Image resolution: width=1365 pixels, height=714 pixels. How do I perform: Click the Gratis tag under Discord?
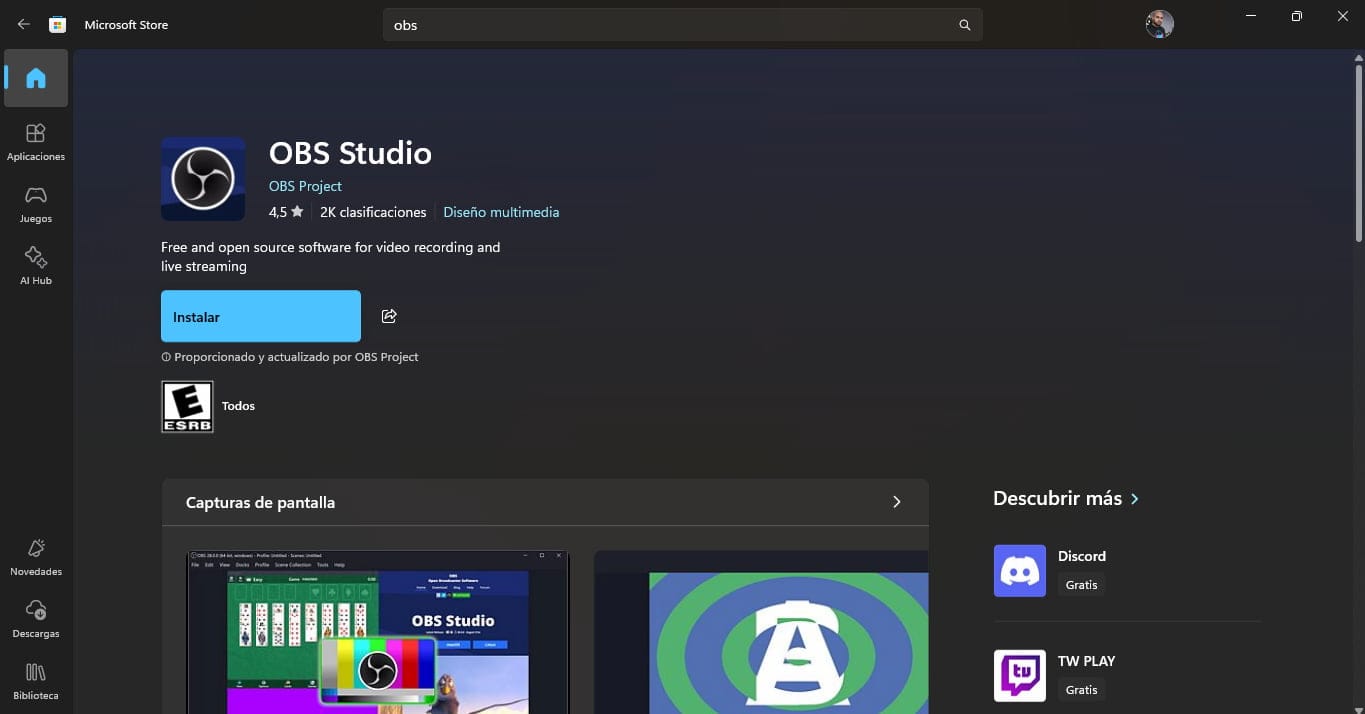(1081, 585)
